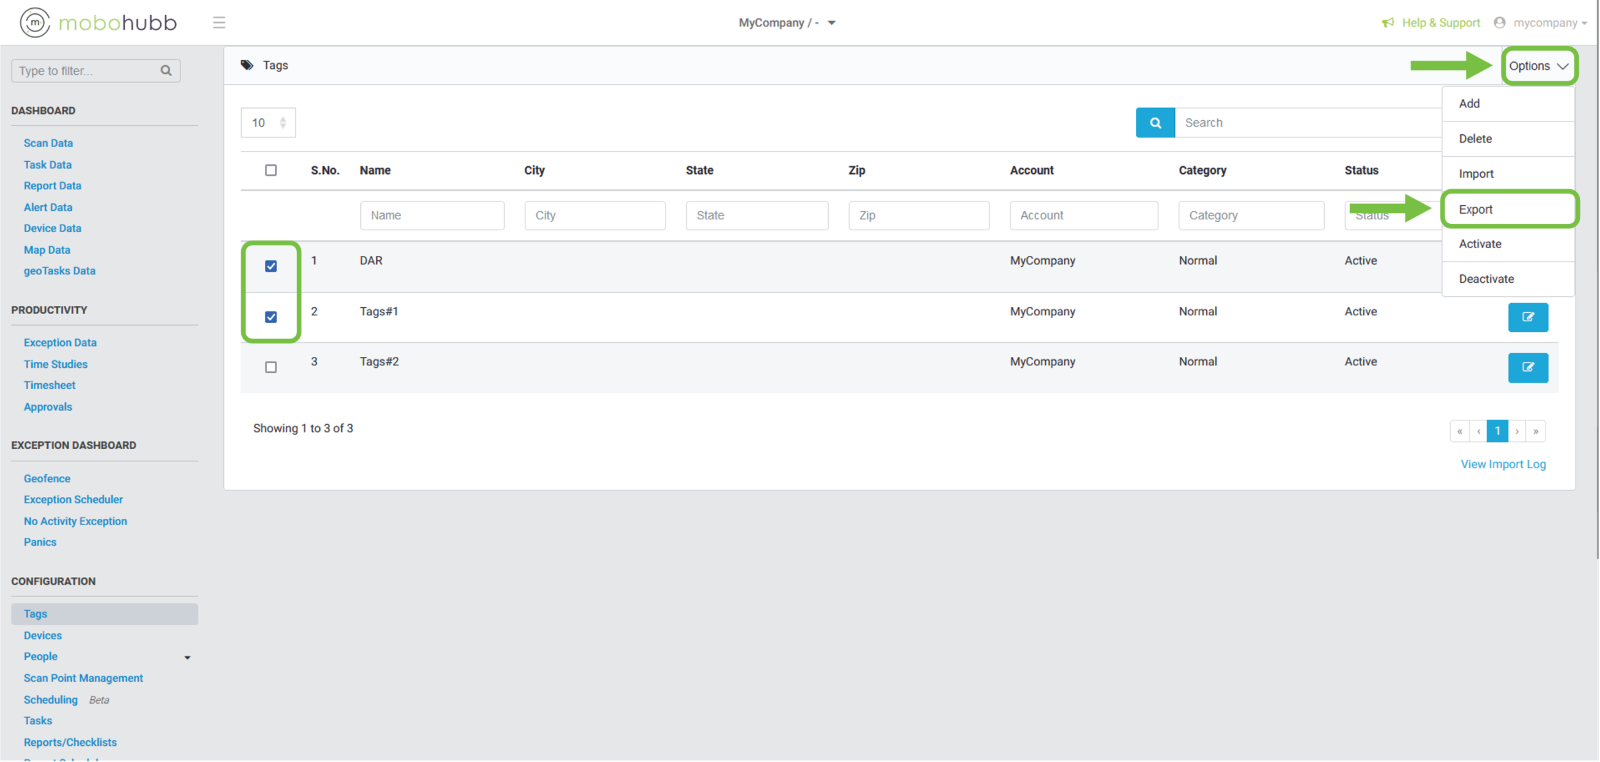Check the Tags#2 row checkbox
The image size is (1600, 762).
pos(271,367)
